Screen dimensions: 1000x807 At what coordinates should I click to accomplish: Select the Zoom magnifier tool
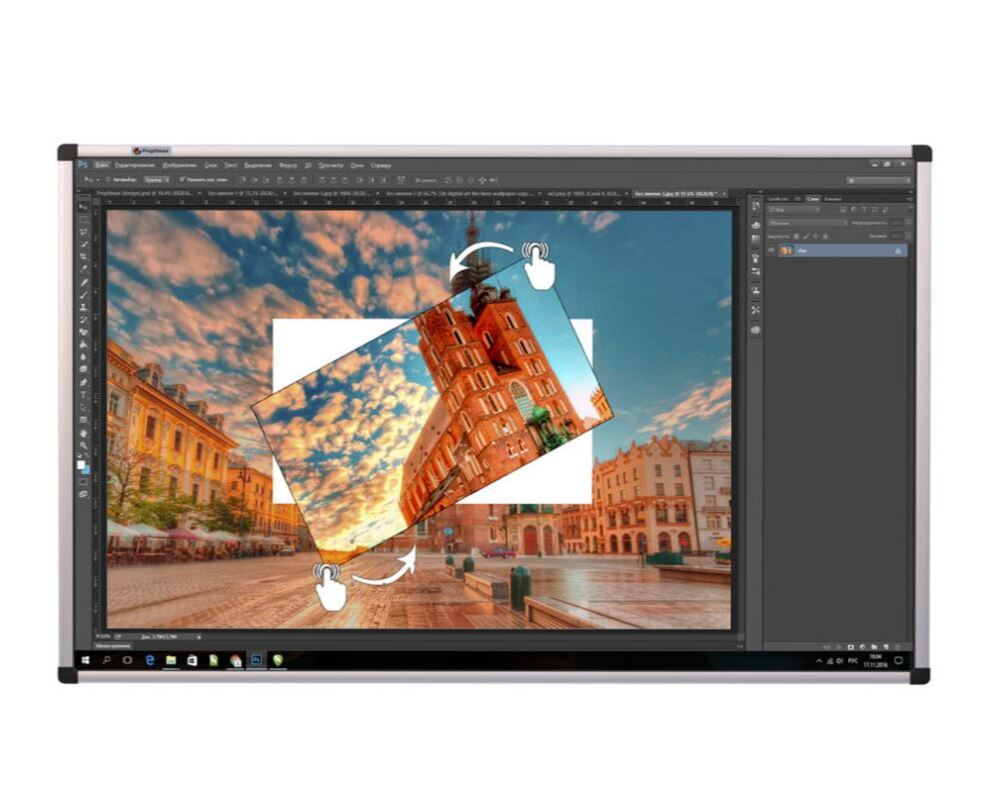tap(83, 445)
